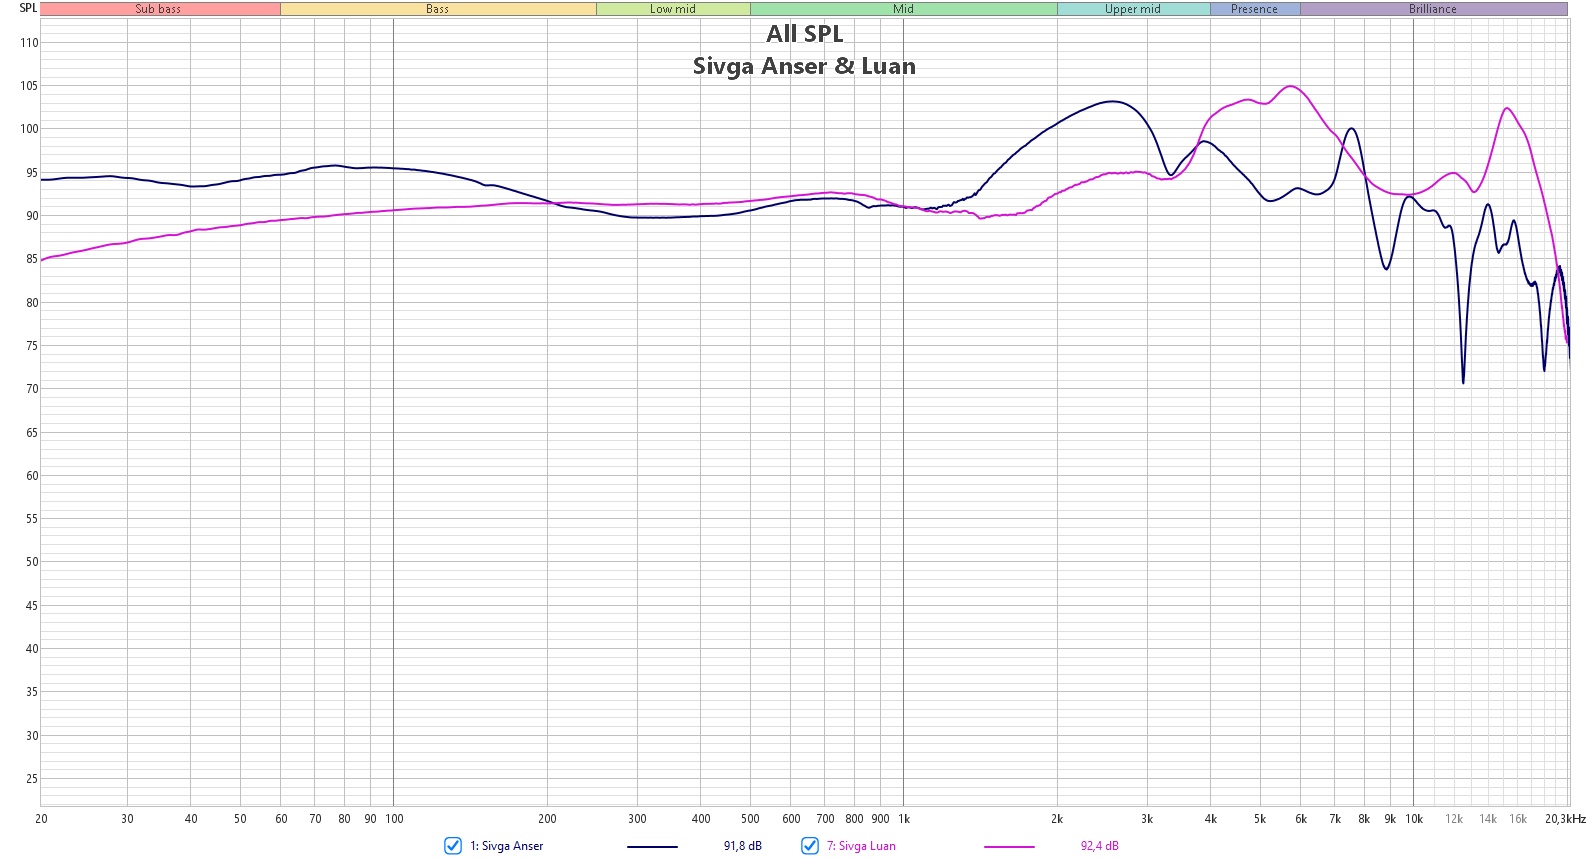Image resolution: width=1590 pixels, height=858 pixels.
Task: Click the dark blue Sivga Anser legend line
Action: click(x=652, y=847)
